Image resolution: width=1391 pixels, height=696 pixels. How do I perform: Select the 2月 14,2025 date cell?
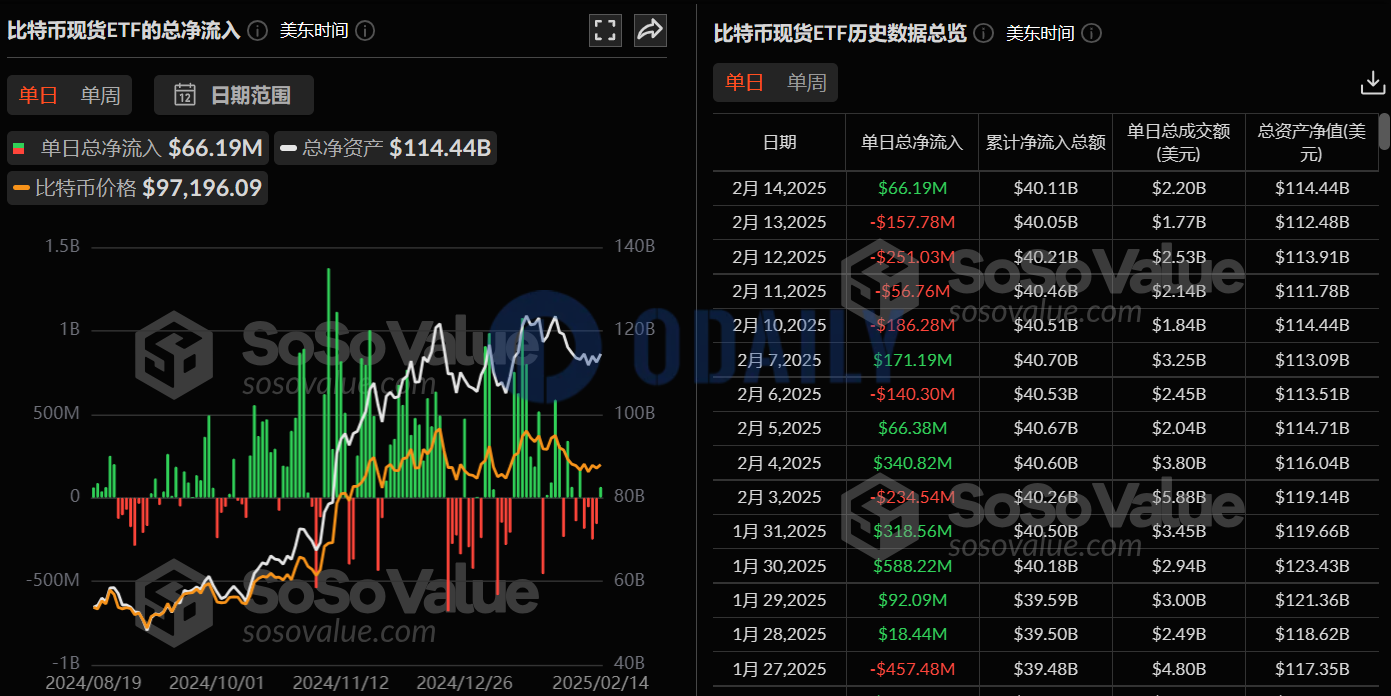tap(780, 188)
